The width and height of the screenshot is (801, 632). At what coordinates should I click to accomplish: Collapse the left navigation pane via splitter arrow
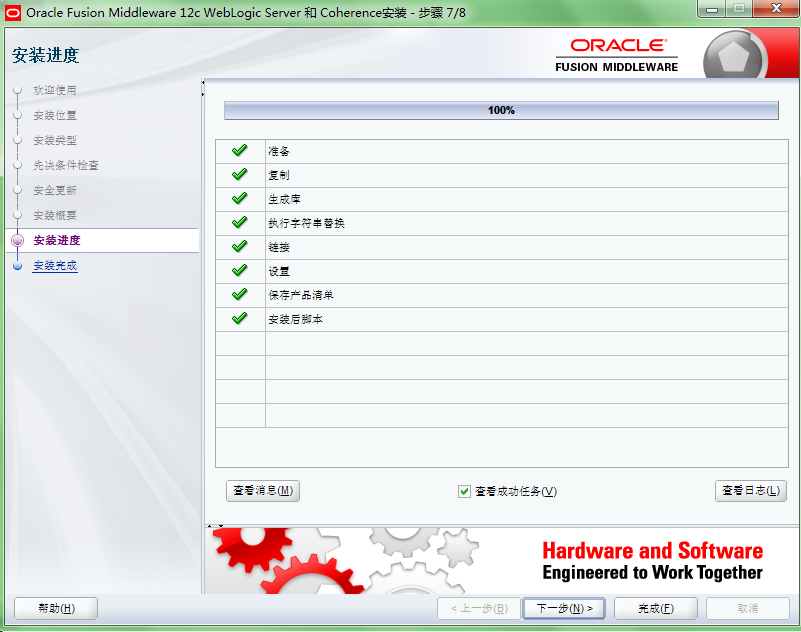coord(203,82)
